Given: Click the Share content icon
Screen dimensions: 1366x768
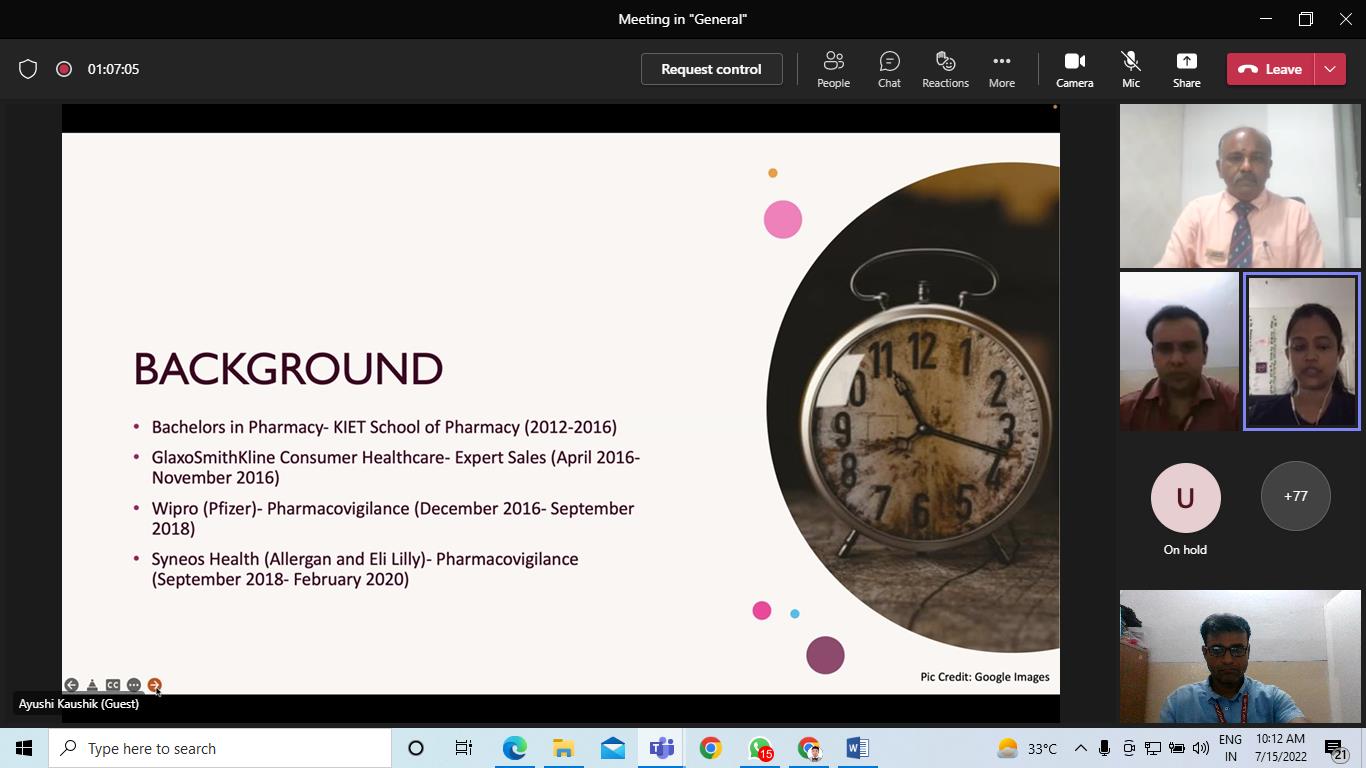Looking at the screenshot, I should pos(1186,69).
